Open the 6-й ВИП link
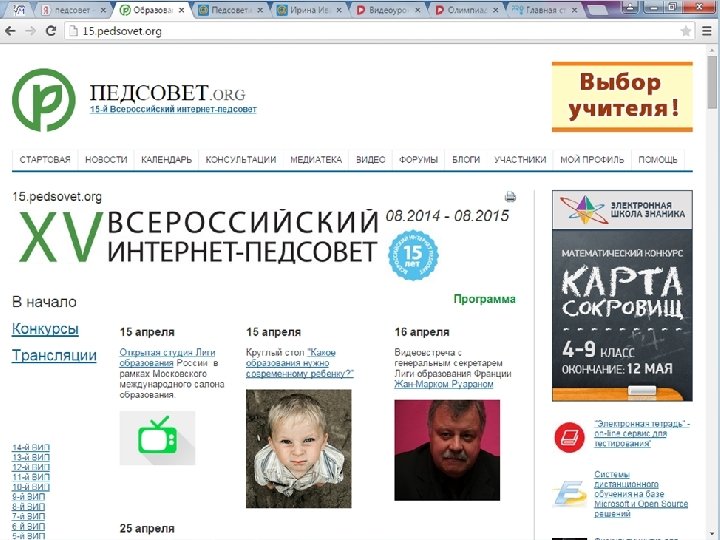The height and width of the screenshot is (540, 720). (28, 526)
